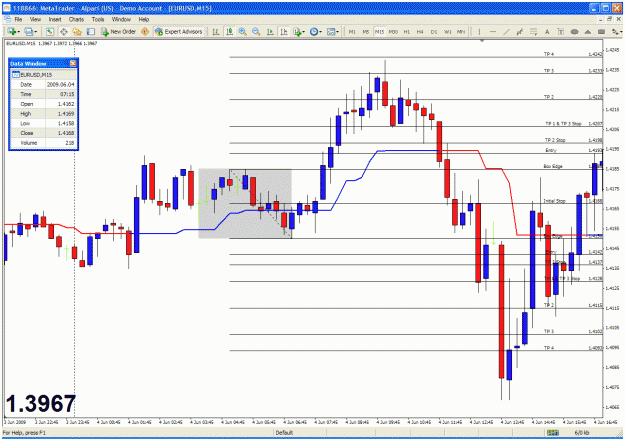The image size is (625, 439).
Task: Open the Insert menu
Action: coord(55,19)
